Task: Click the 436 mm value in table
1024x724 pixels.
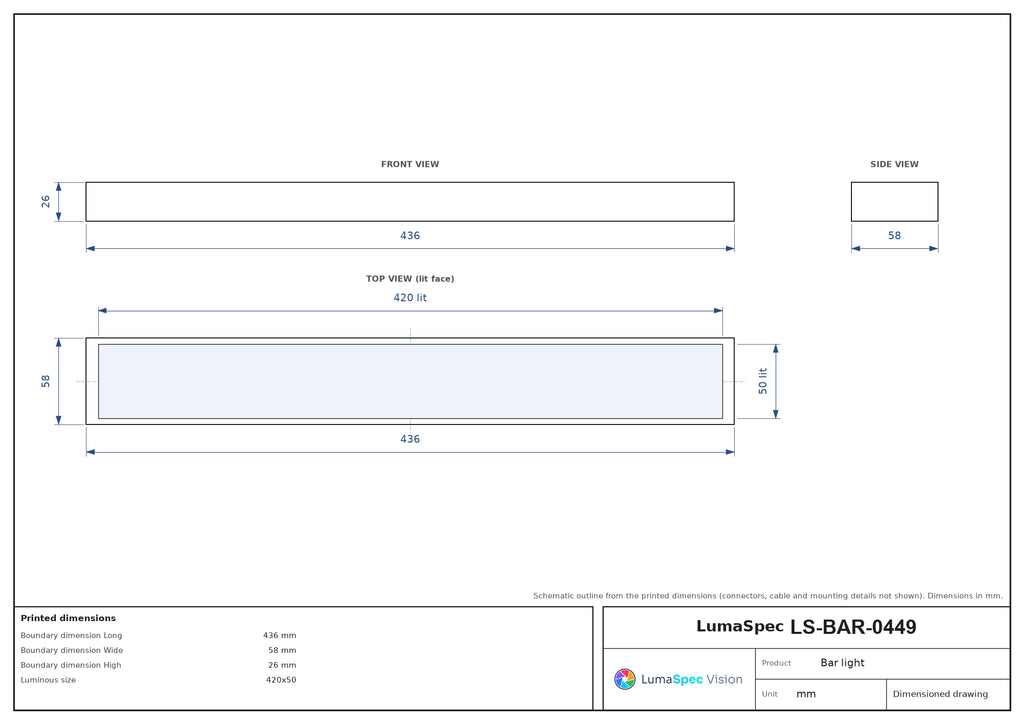Action: click(x=280, y=635)
